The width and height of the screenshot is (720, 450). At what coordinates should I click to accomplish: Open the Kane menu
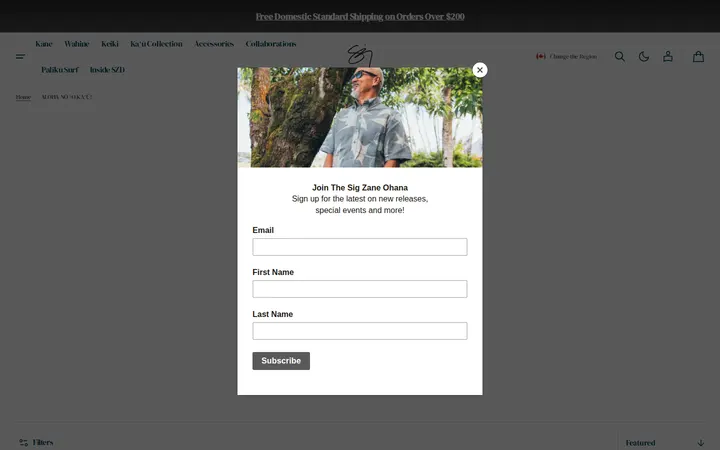click(x=44, y=44)
